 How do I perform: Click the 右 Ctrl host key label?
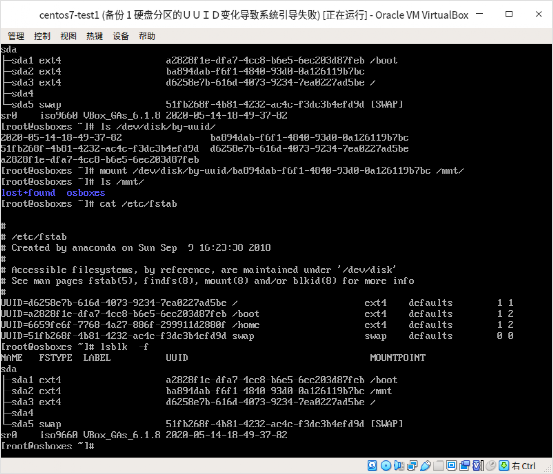pyautogui.click(x=523, y=466)
